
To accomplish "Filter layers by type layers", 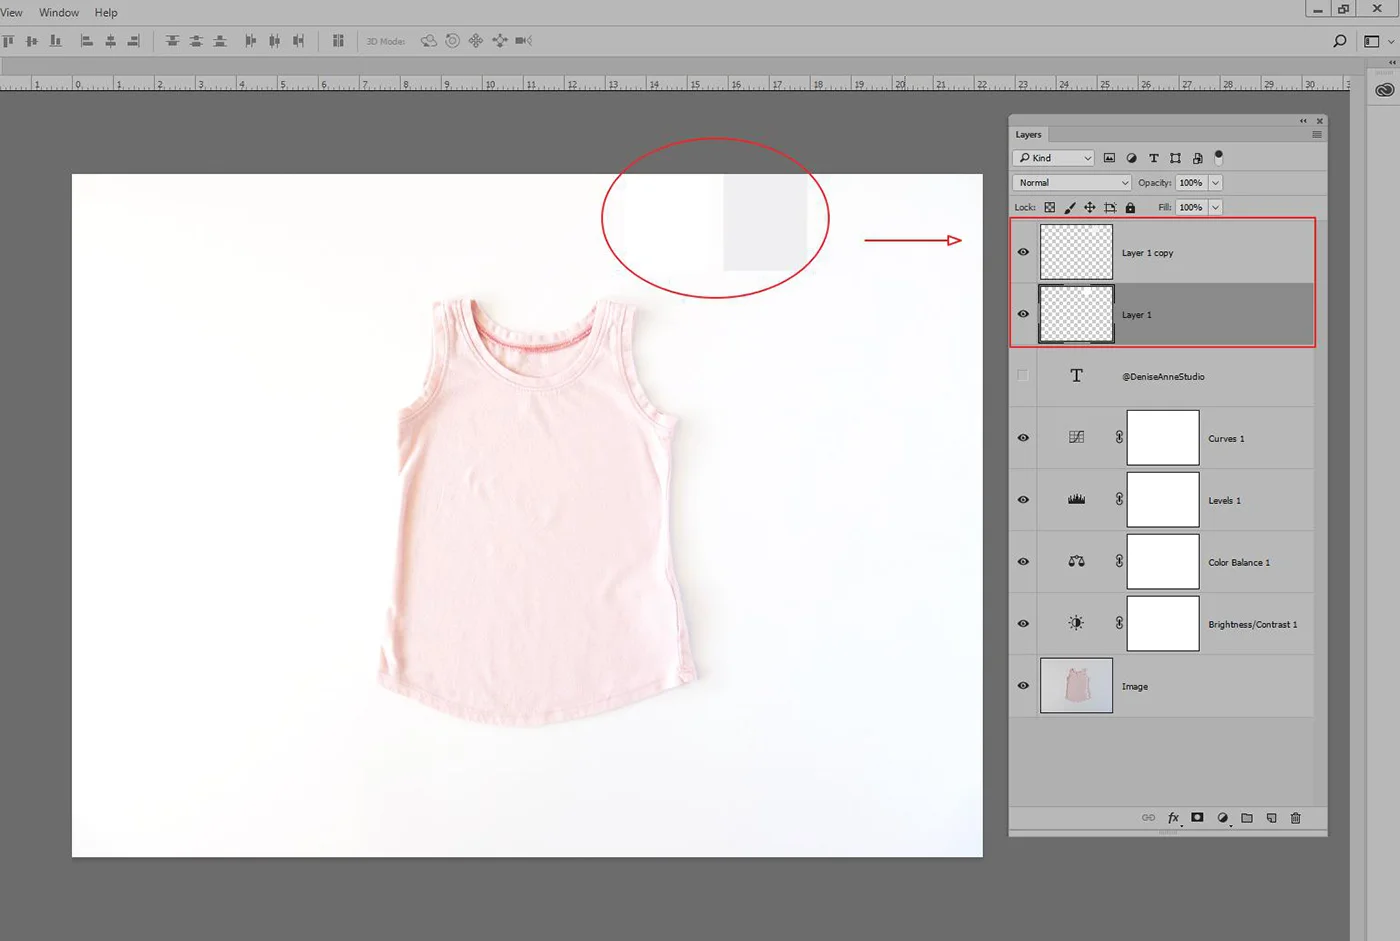I will (x=1153, y=158).
